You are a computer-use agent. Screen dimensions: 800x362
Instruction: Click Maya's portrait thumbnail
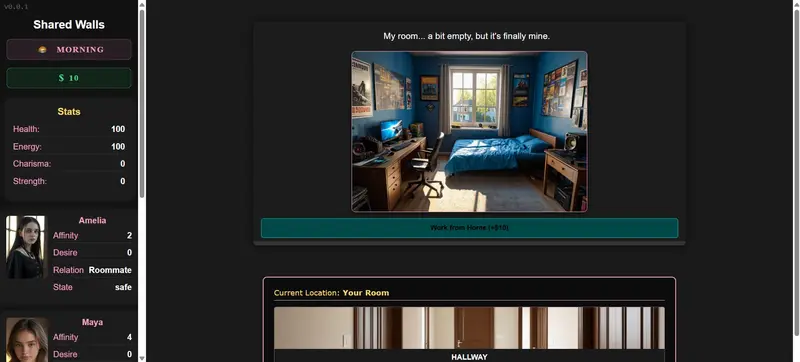(27, 340)
